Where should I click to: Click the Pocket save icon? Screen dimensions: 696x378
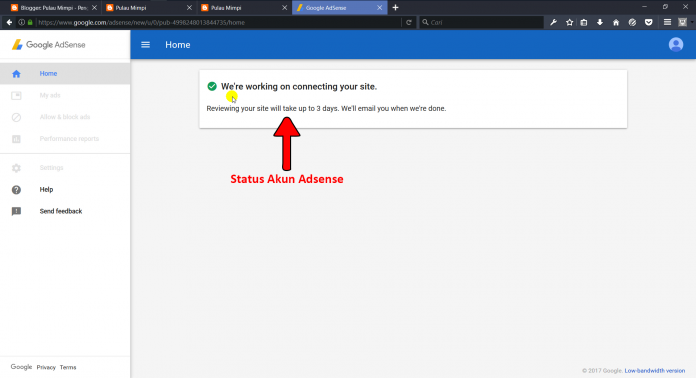tap(649, 22)
